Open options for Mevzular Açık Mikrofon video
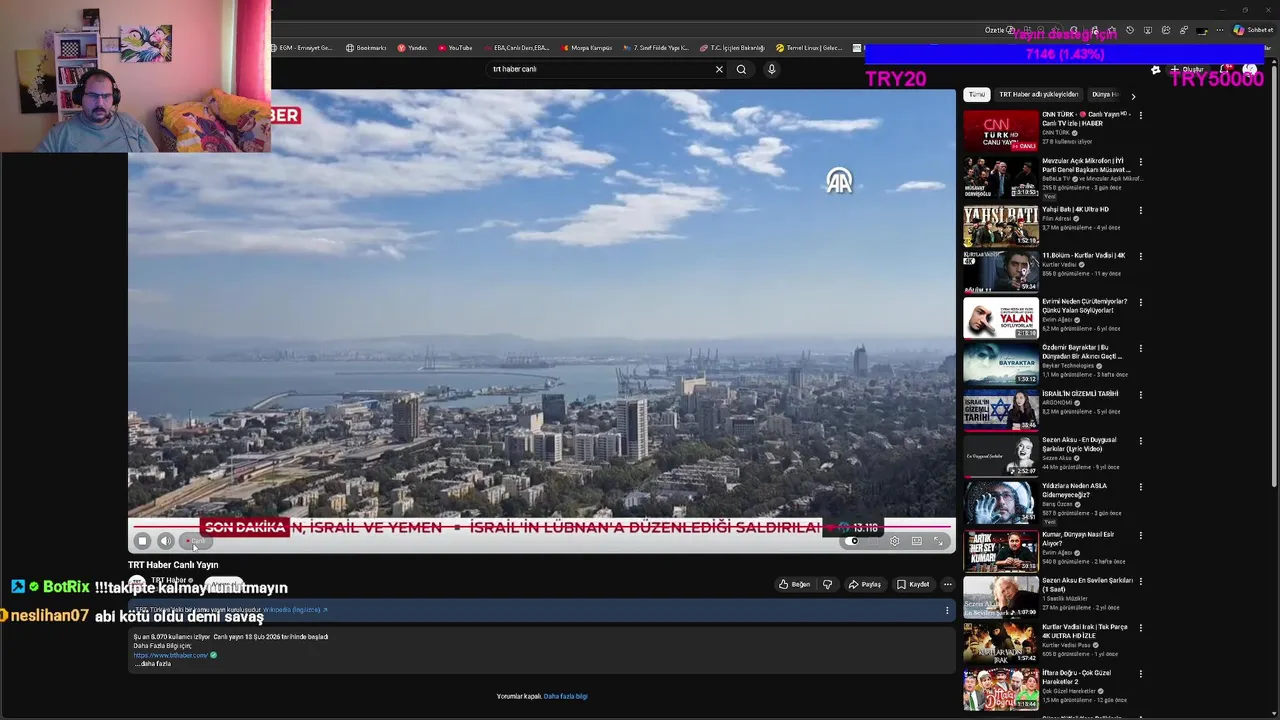This screenshot has width=1280, height=720. point(1141,162)
